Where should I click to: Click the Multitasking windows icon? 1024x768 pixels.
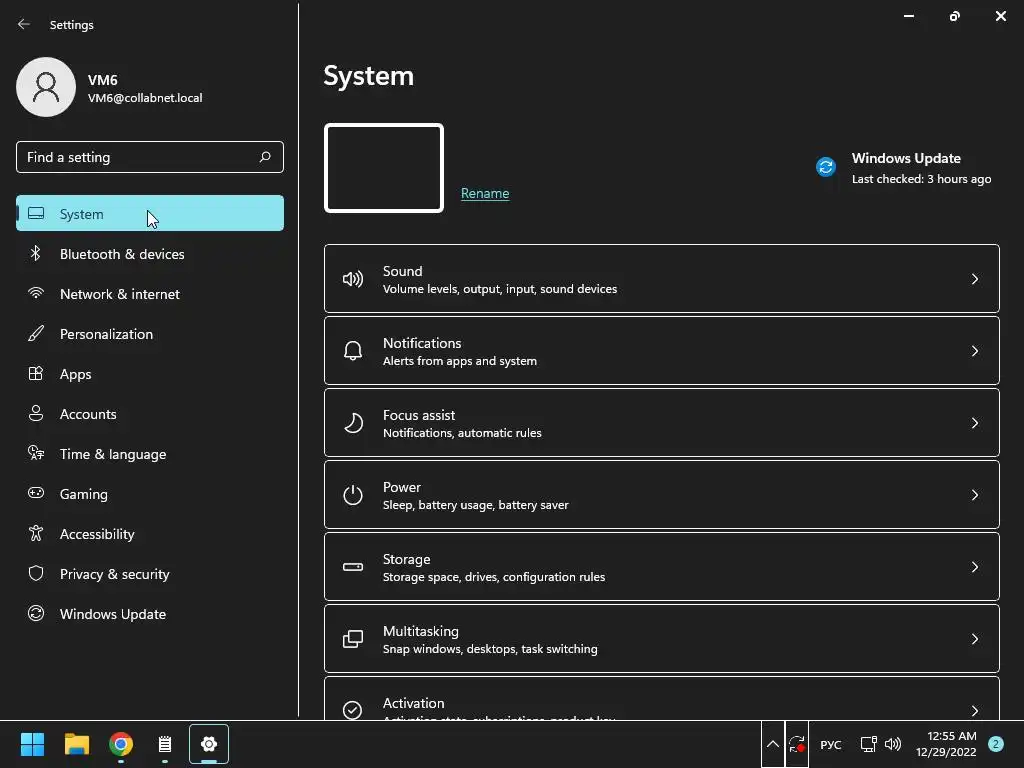tap(353, 639)
